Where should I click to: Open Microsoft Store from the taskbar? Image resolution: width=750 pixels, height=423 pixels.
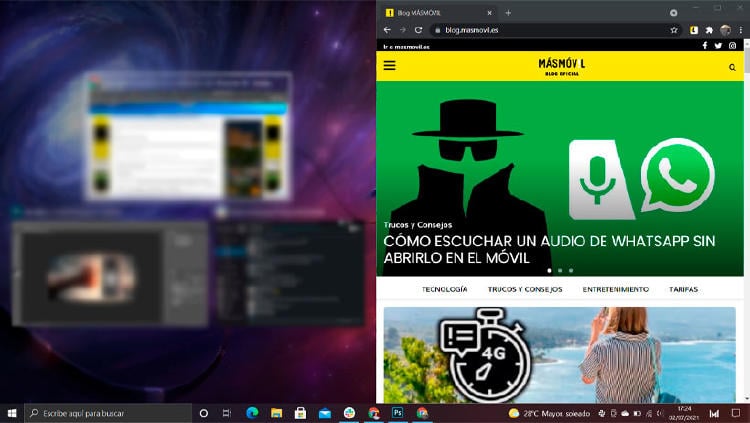(x=300, y=413)
